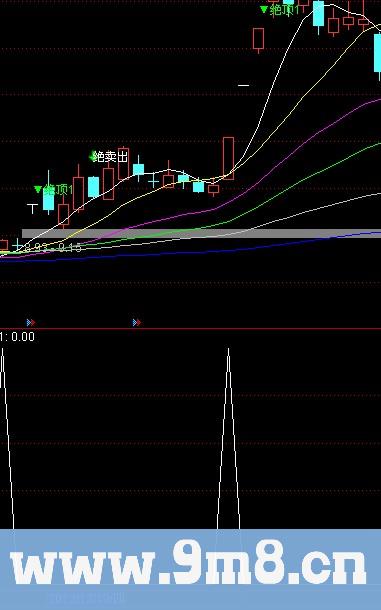Select the 绝卖出 sell signal label

pos(111,157)
